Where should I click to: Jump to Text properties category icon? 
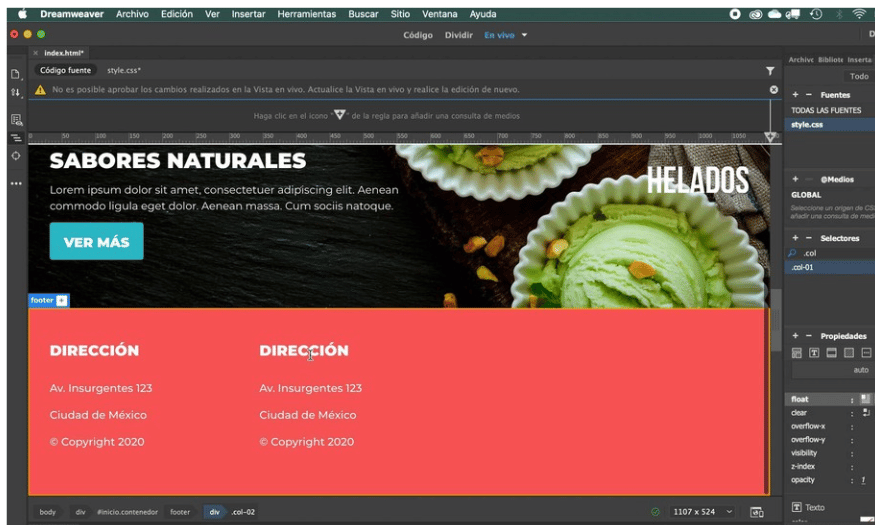click(814, 353)
